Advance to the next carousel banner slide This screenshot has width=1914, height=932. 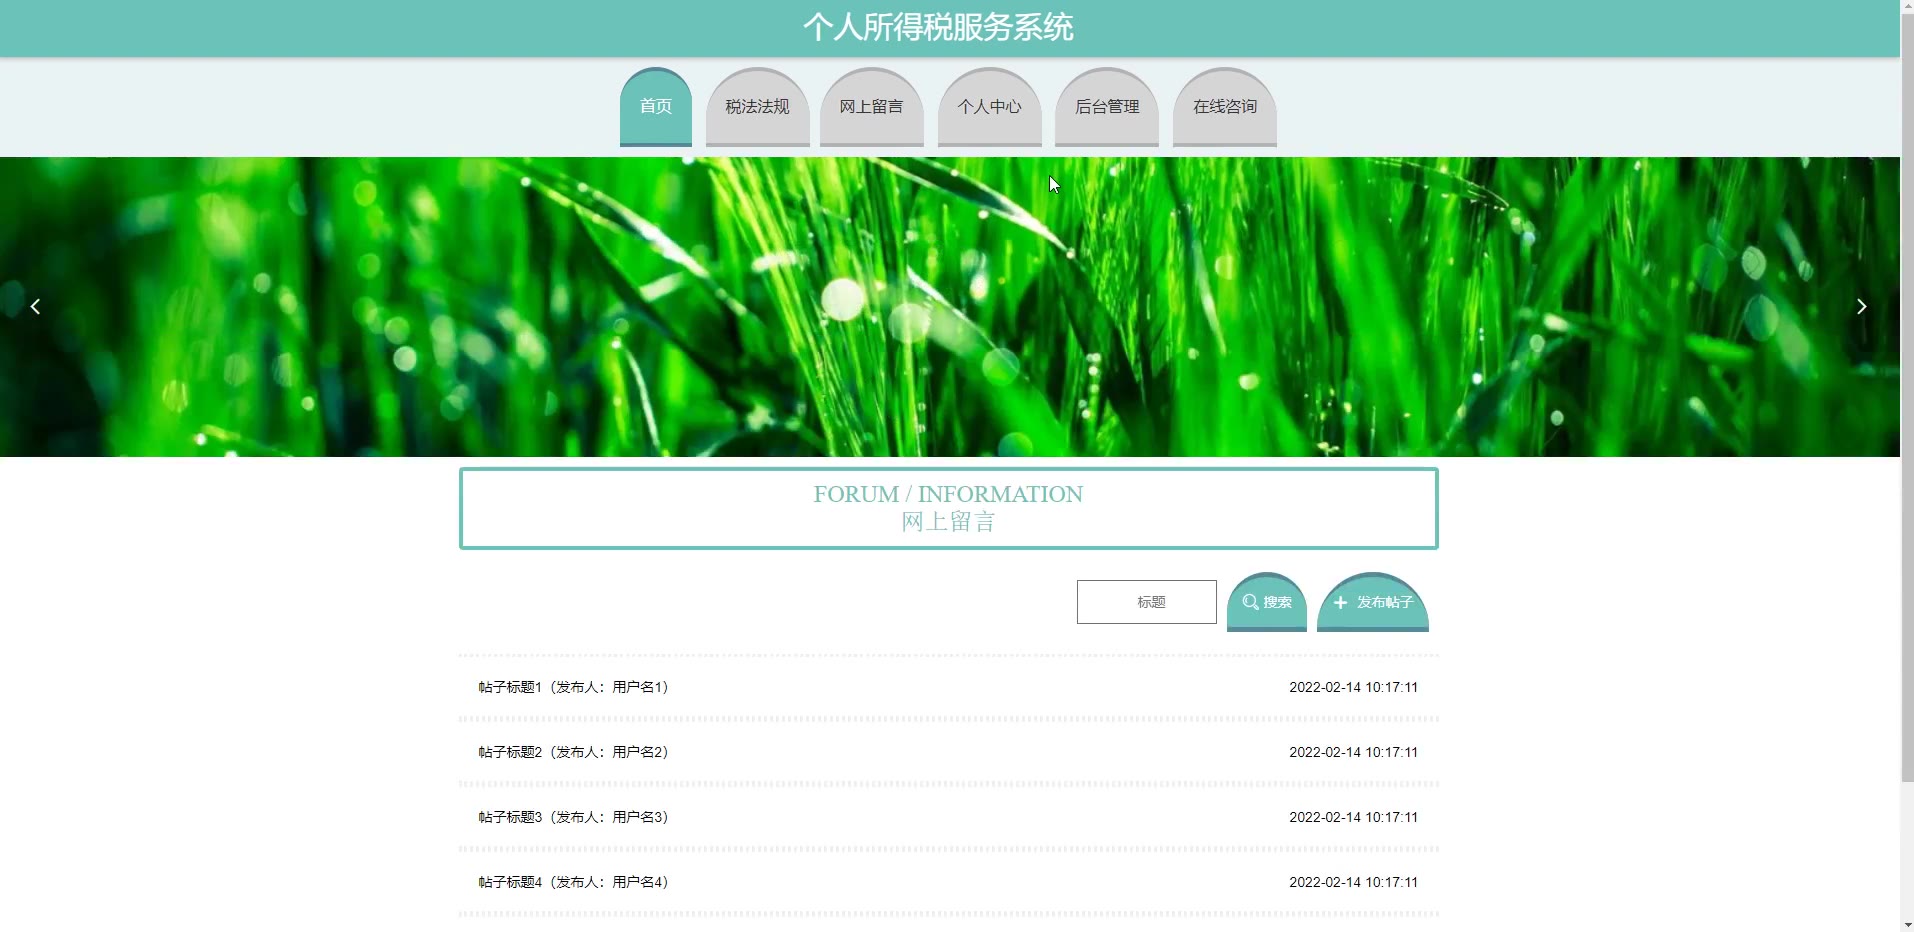1861,307
